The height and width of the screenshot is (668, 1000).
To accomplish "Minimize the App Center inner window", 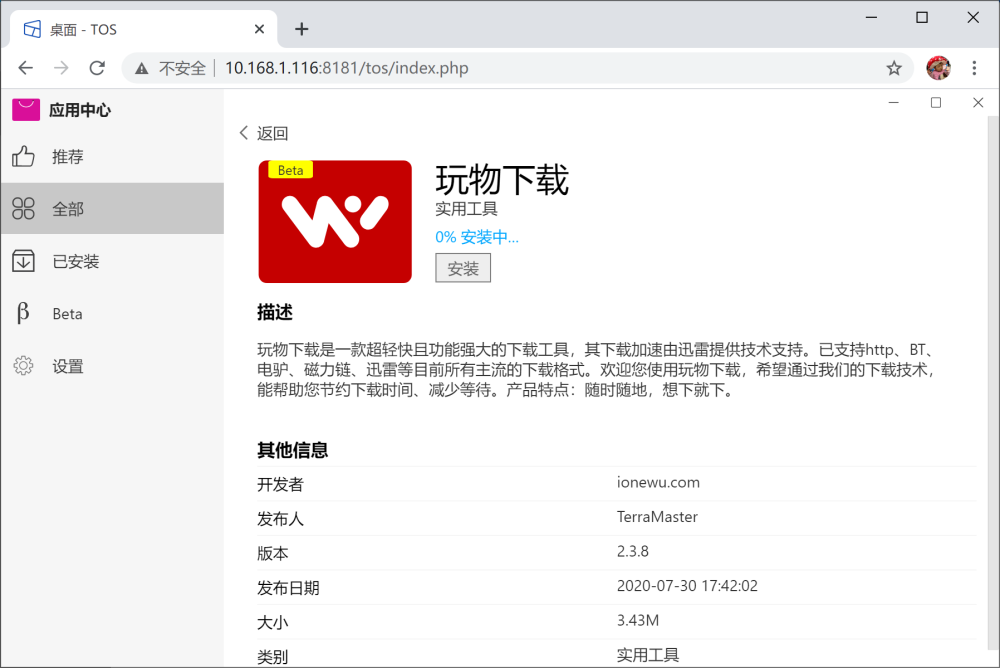I will pos(893,102).
